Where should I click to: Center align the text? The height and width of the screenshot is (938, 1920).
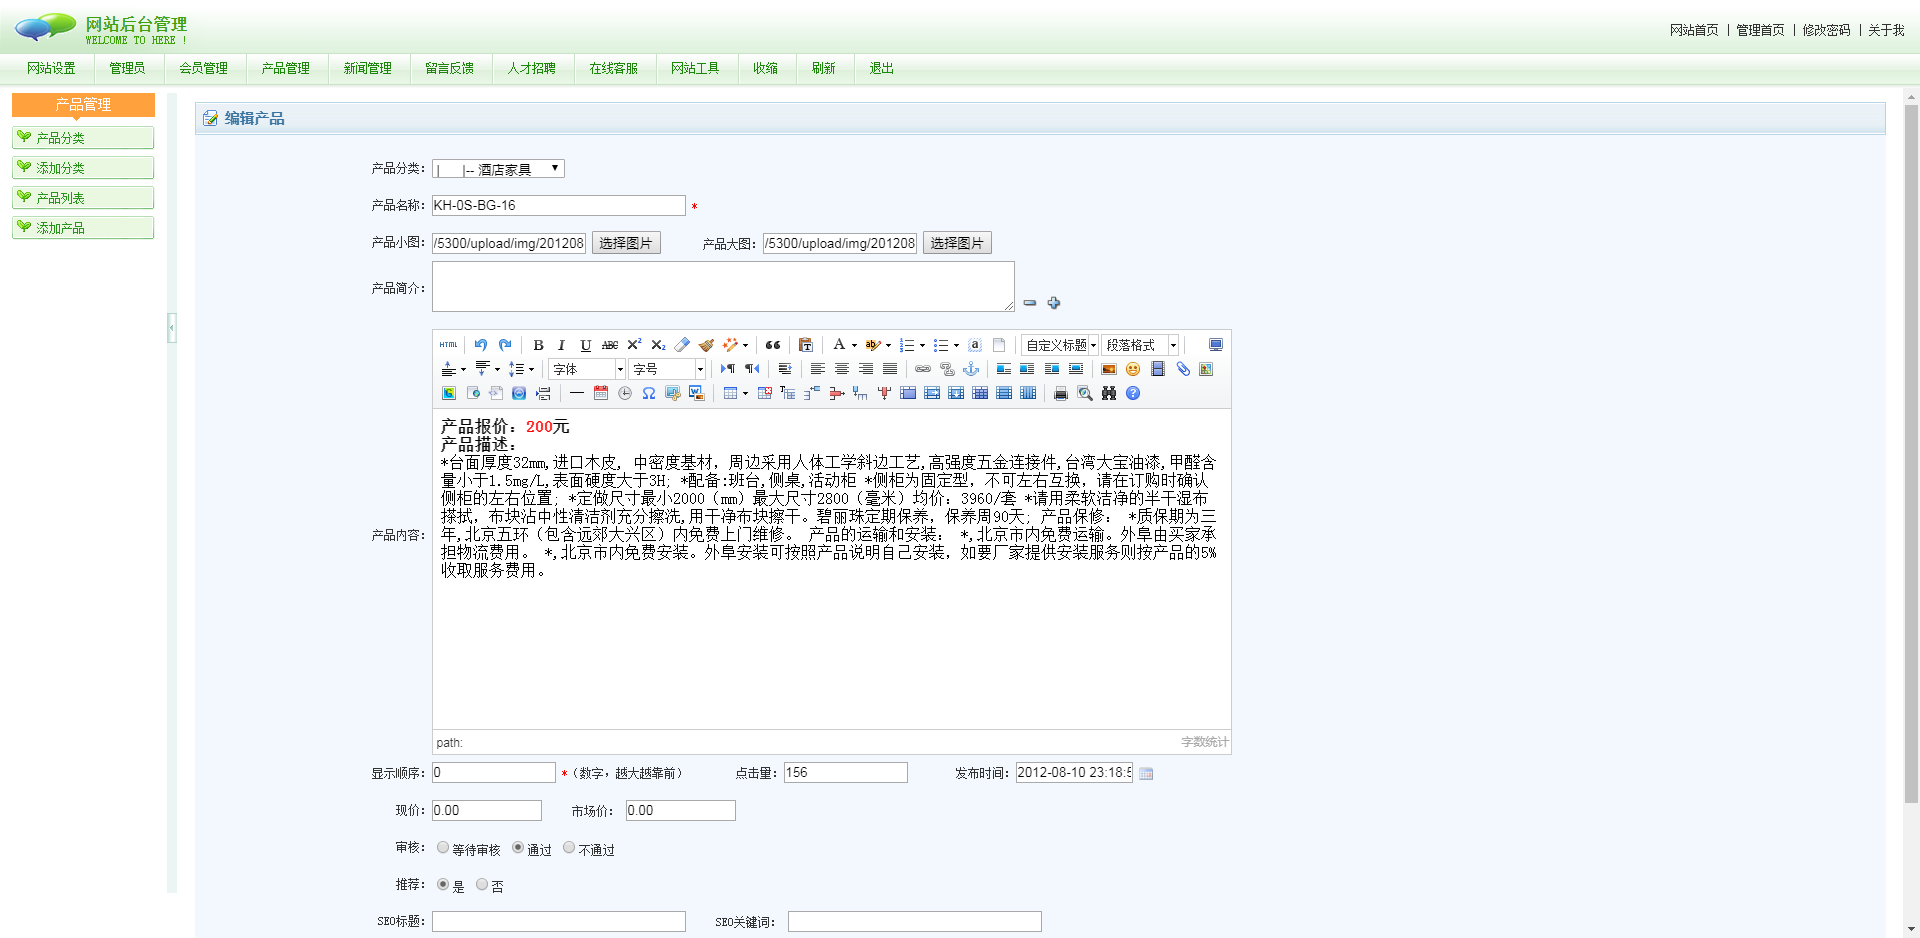[842, 369]
